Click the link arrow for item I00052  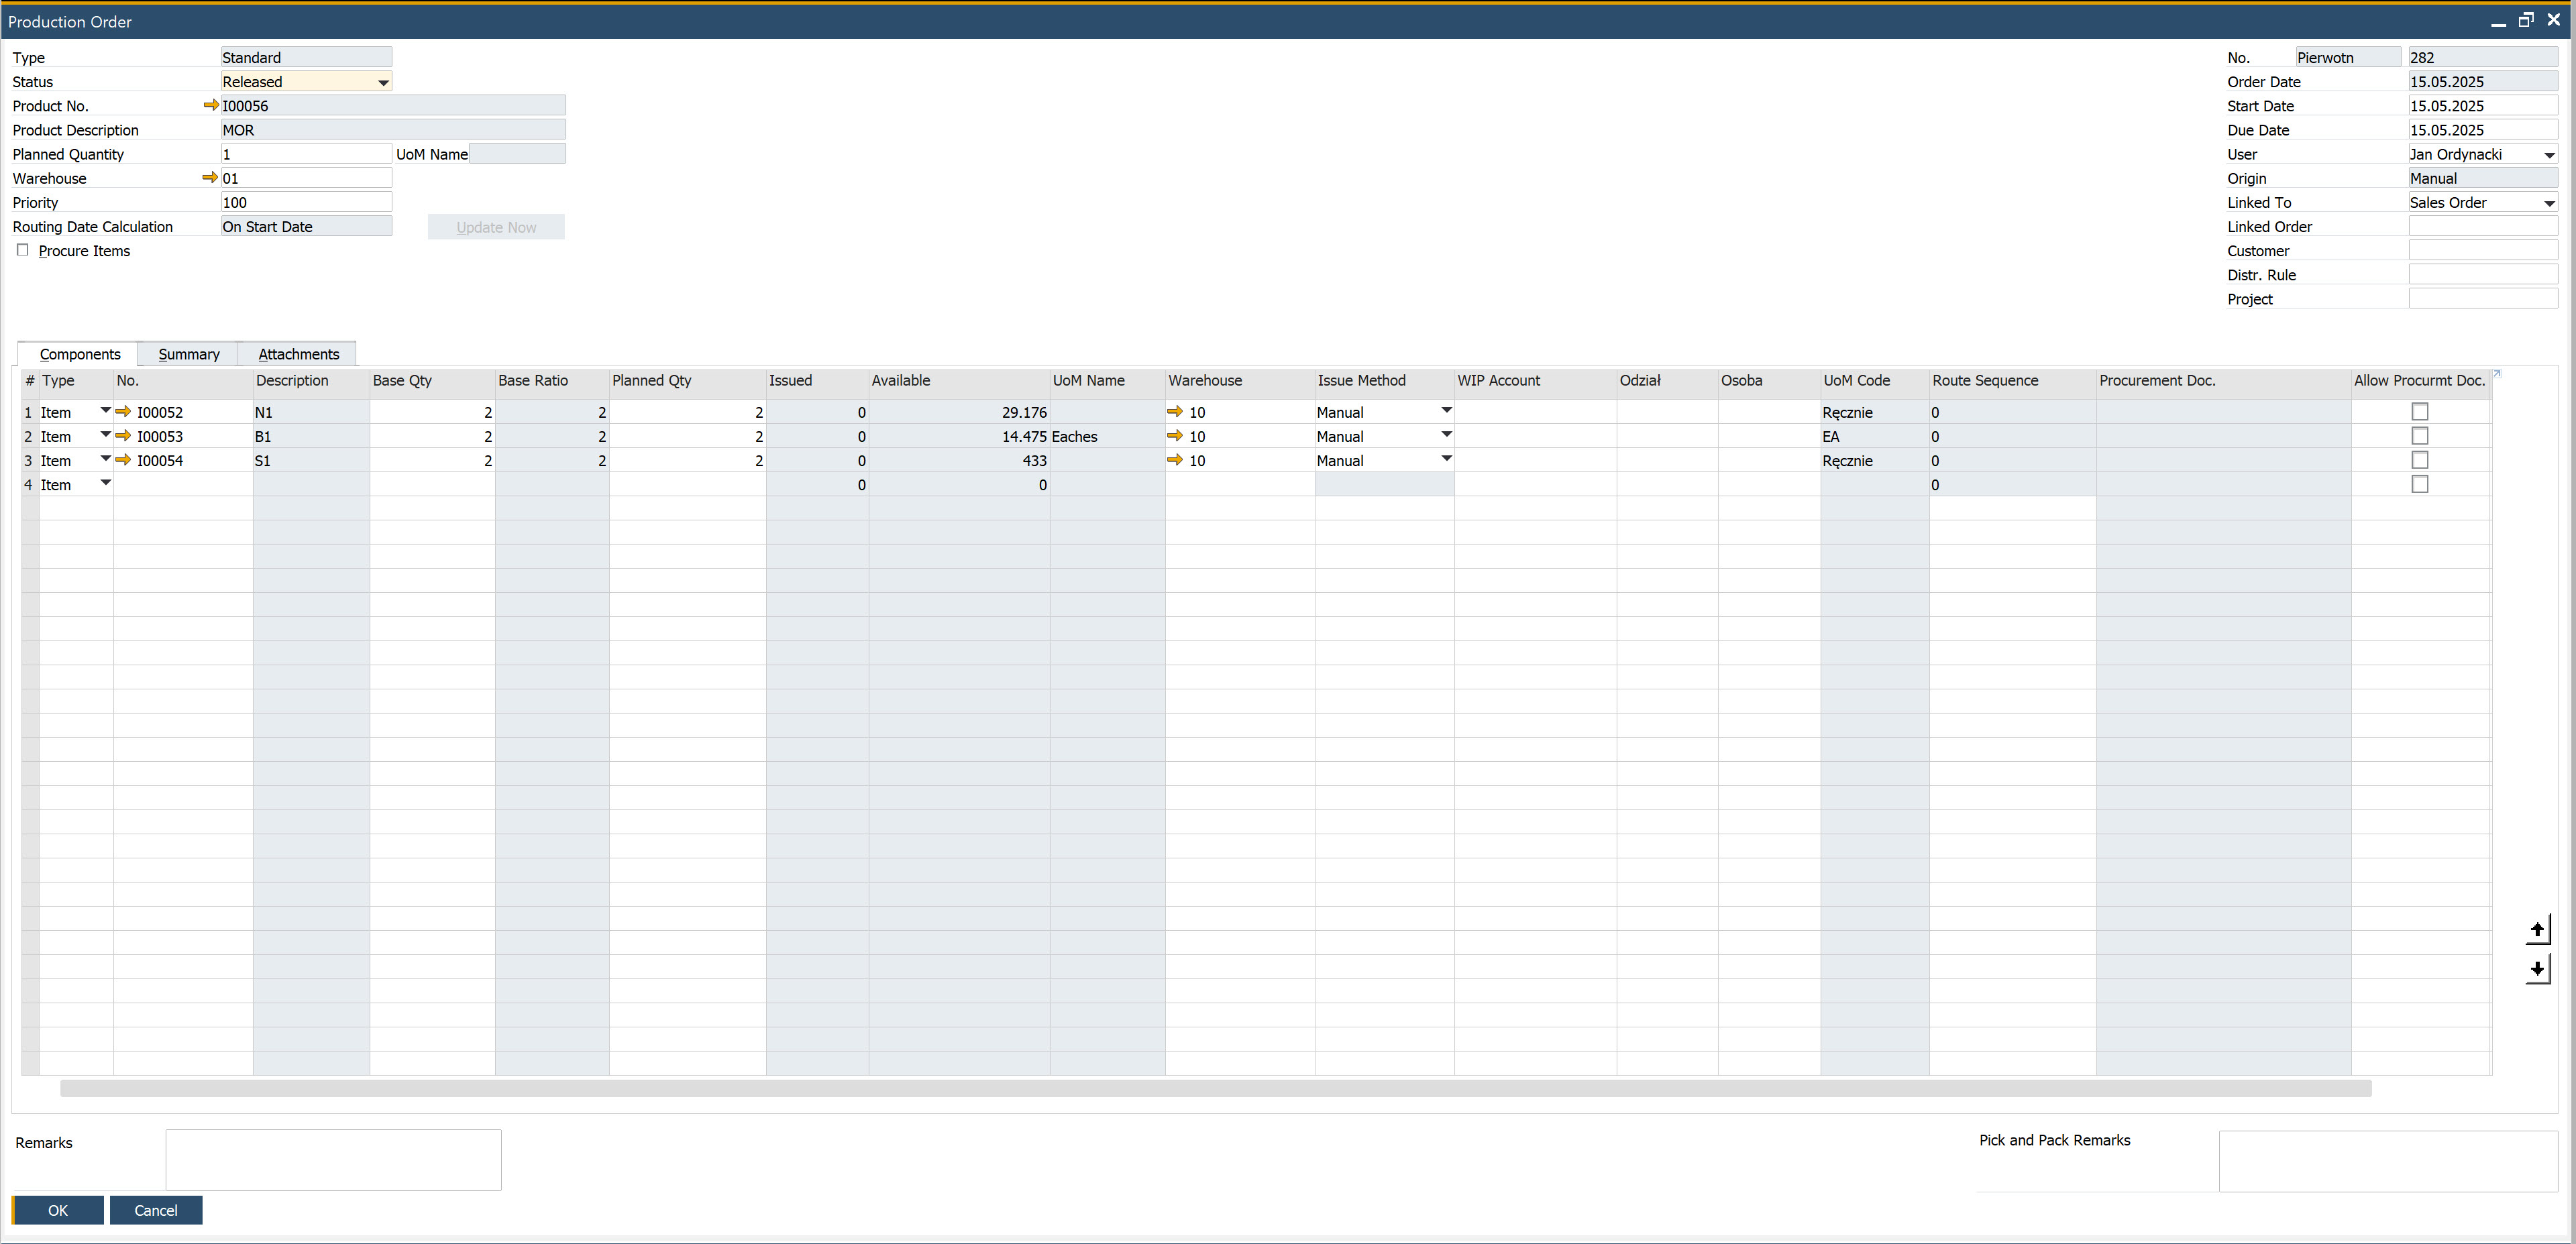coord(123,411)
